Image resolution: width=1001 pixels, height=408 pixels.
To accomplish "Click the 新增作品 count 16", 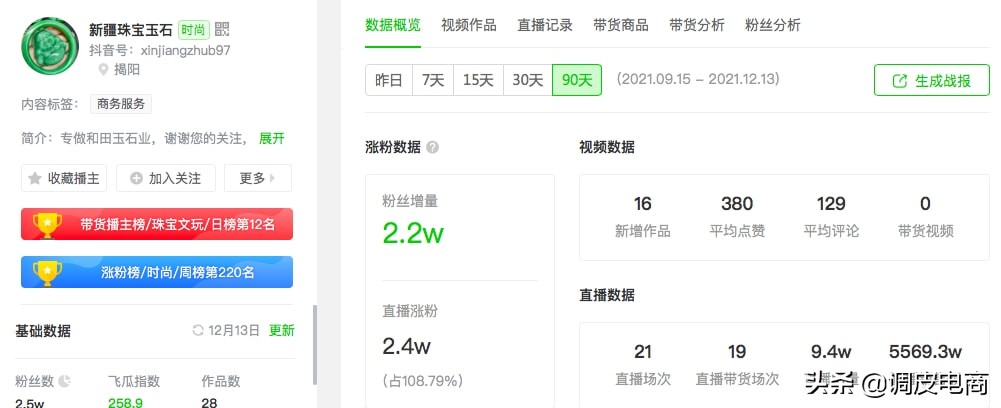I will click(x=642, y=204).
